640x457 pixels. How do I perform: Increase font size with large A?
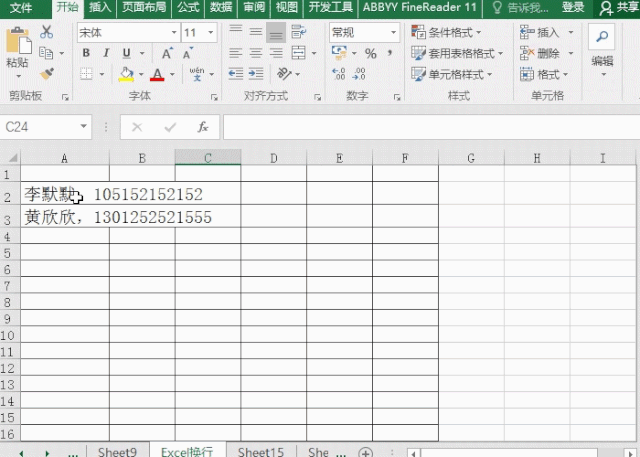[167, 53]
